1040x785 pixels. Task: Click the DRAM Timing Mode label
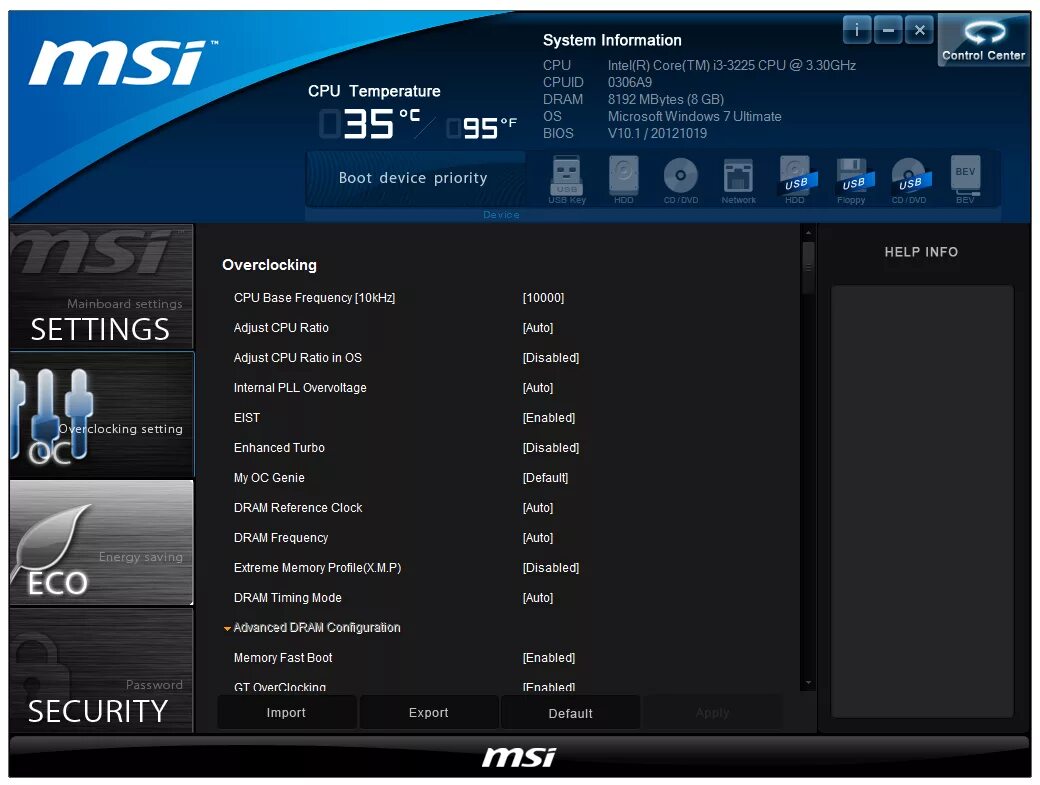[288, 597]
